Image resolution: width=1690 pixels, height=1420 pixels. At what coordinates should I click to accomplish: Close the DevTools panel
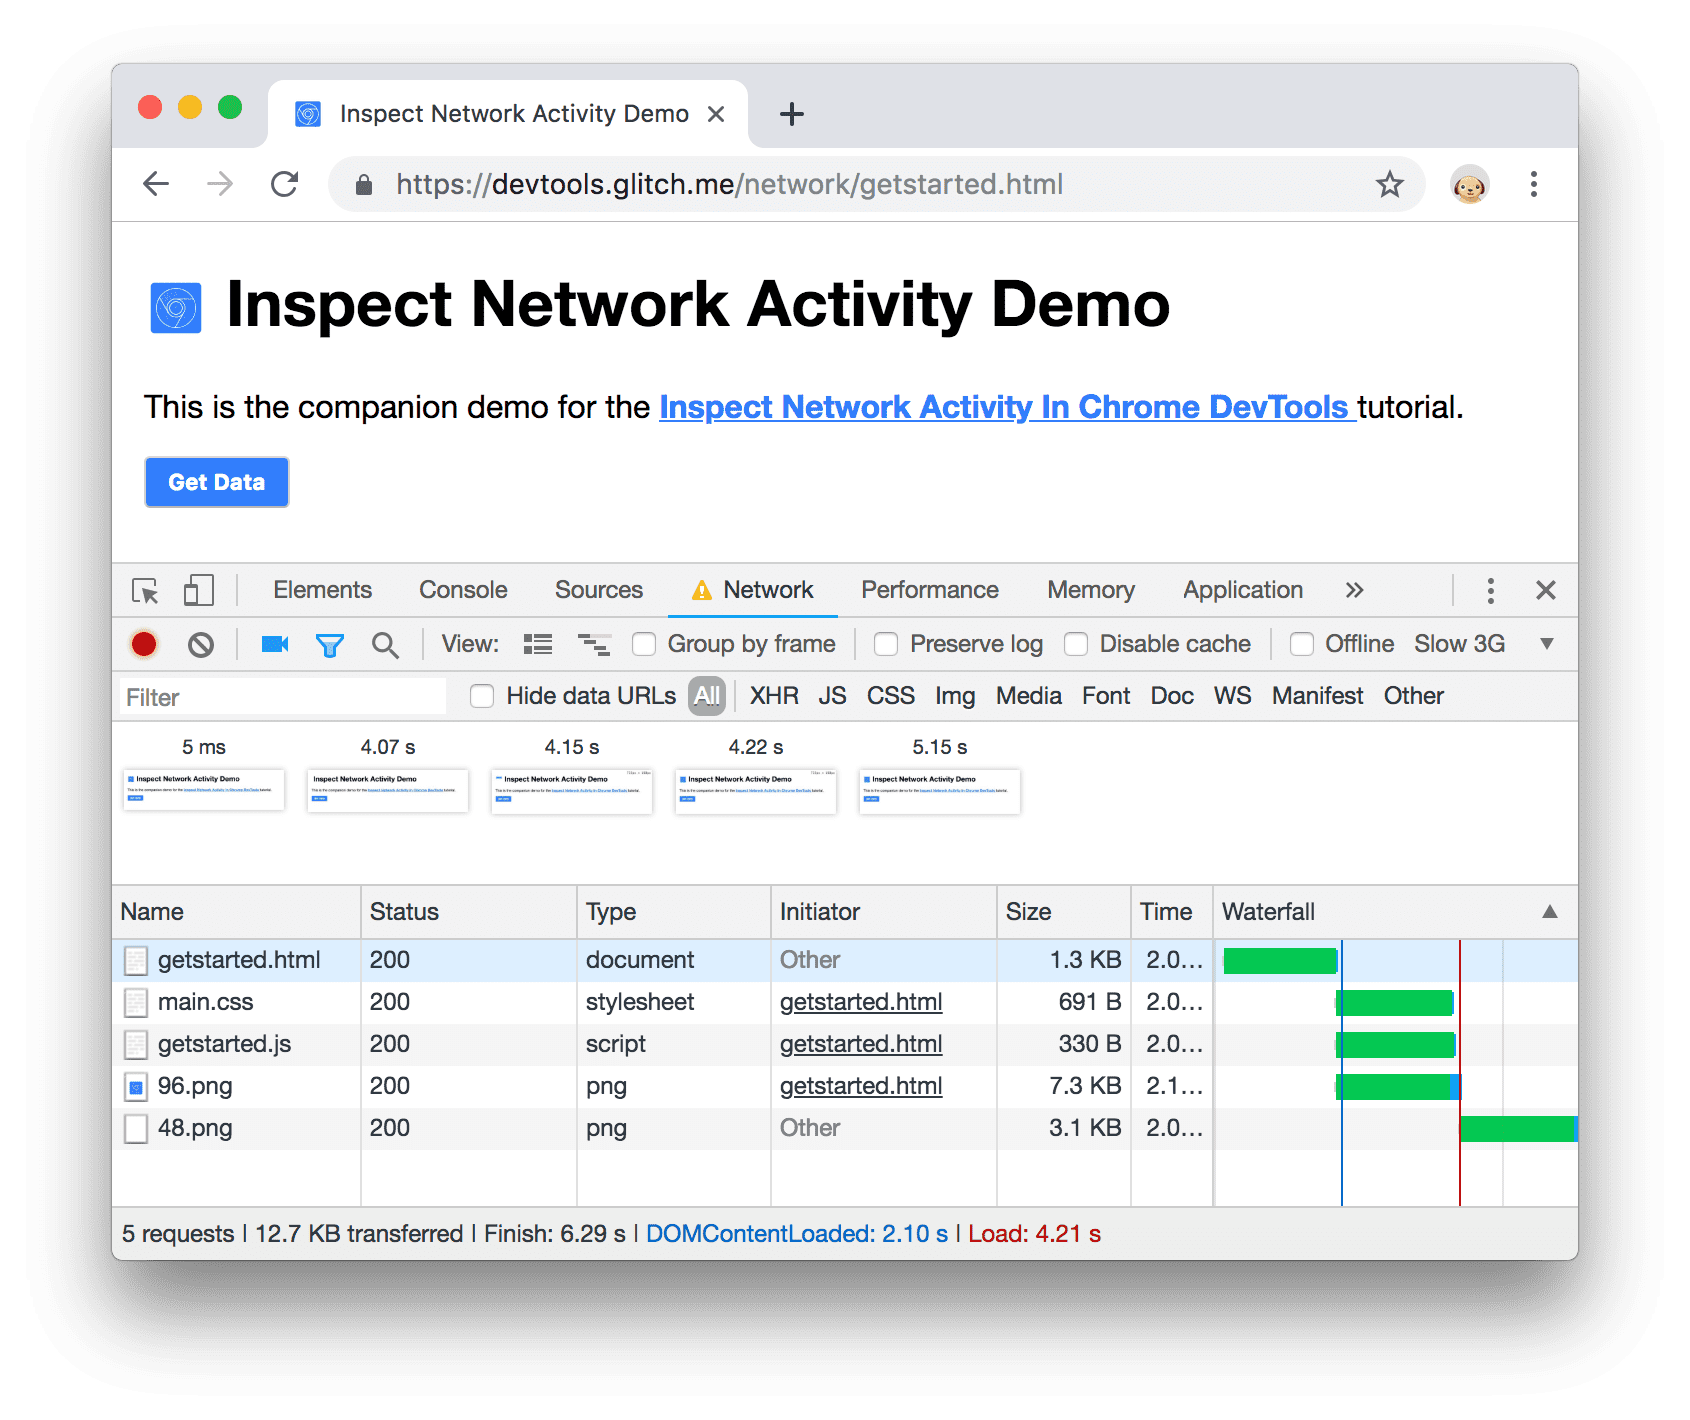1545,590
